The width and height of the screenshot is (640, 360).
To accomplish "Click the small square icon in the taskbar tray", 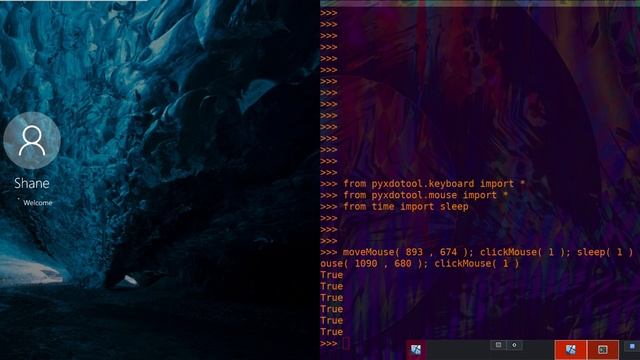I will [x=498, y=345].
